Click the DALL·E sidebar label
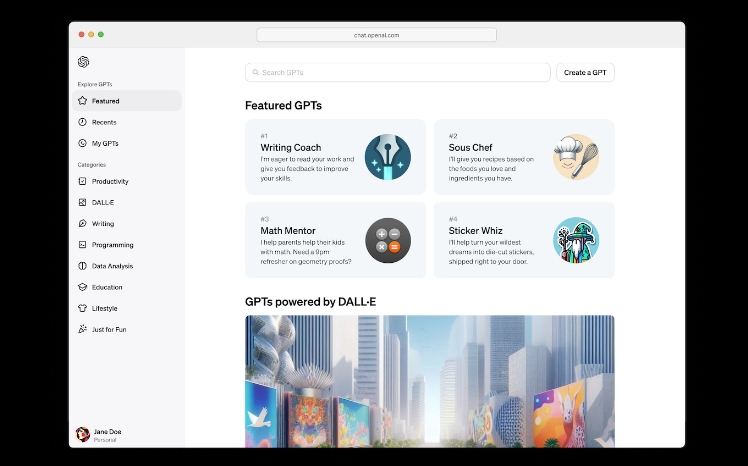This screenshot has width=748, height=466. click(x=103, y=202)
